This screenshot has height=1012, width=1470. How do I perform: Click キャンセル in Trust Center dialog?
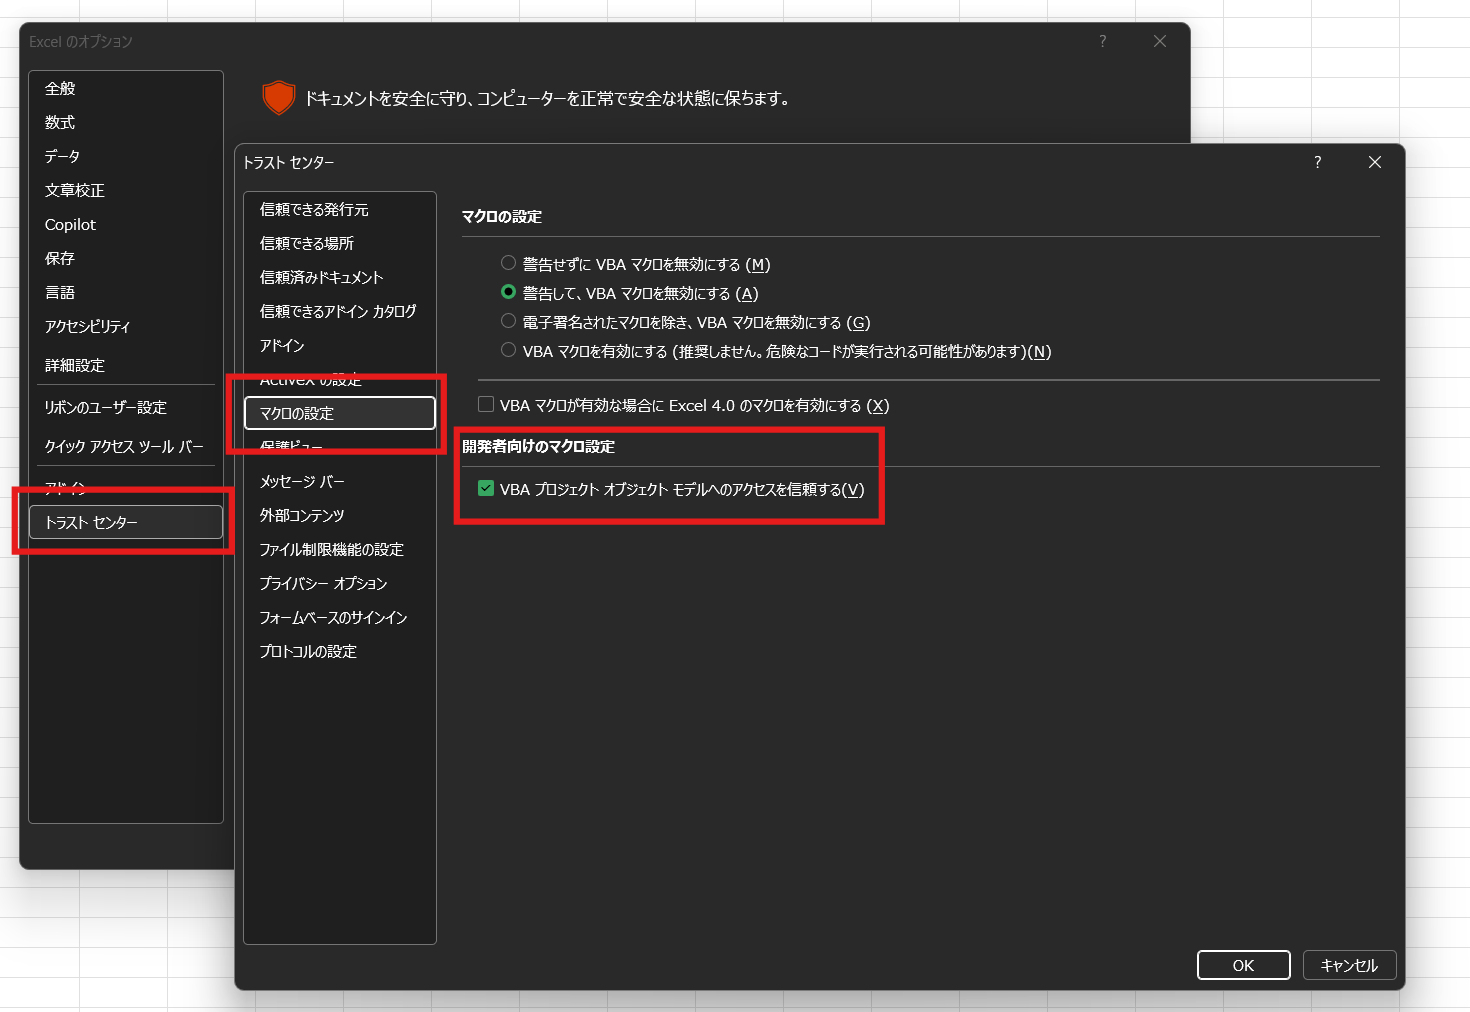(x=1349, y=965)
